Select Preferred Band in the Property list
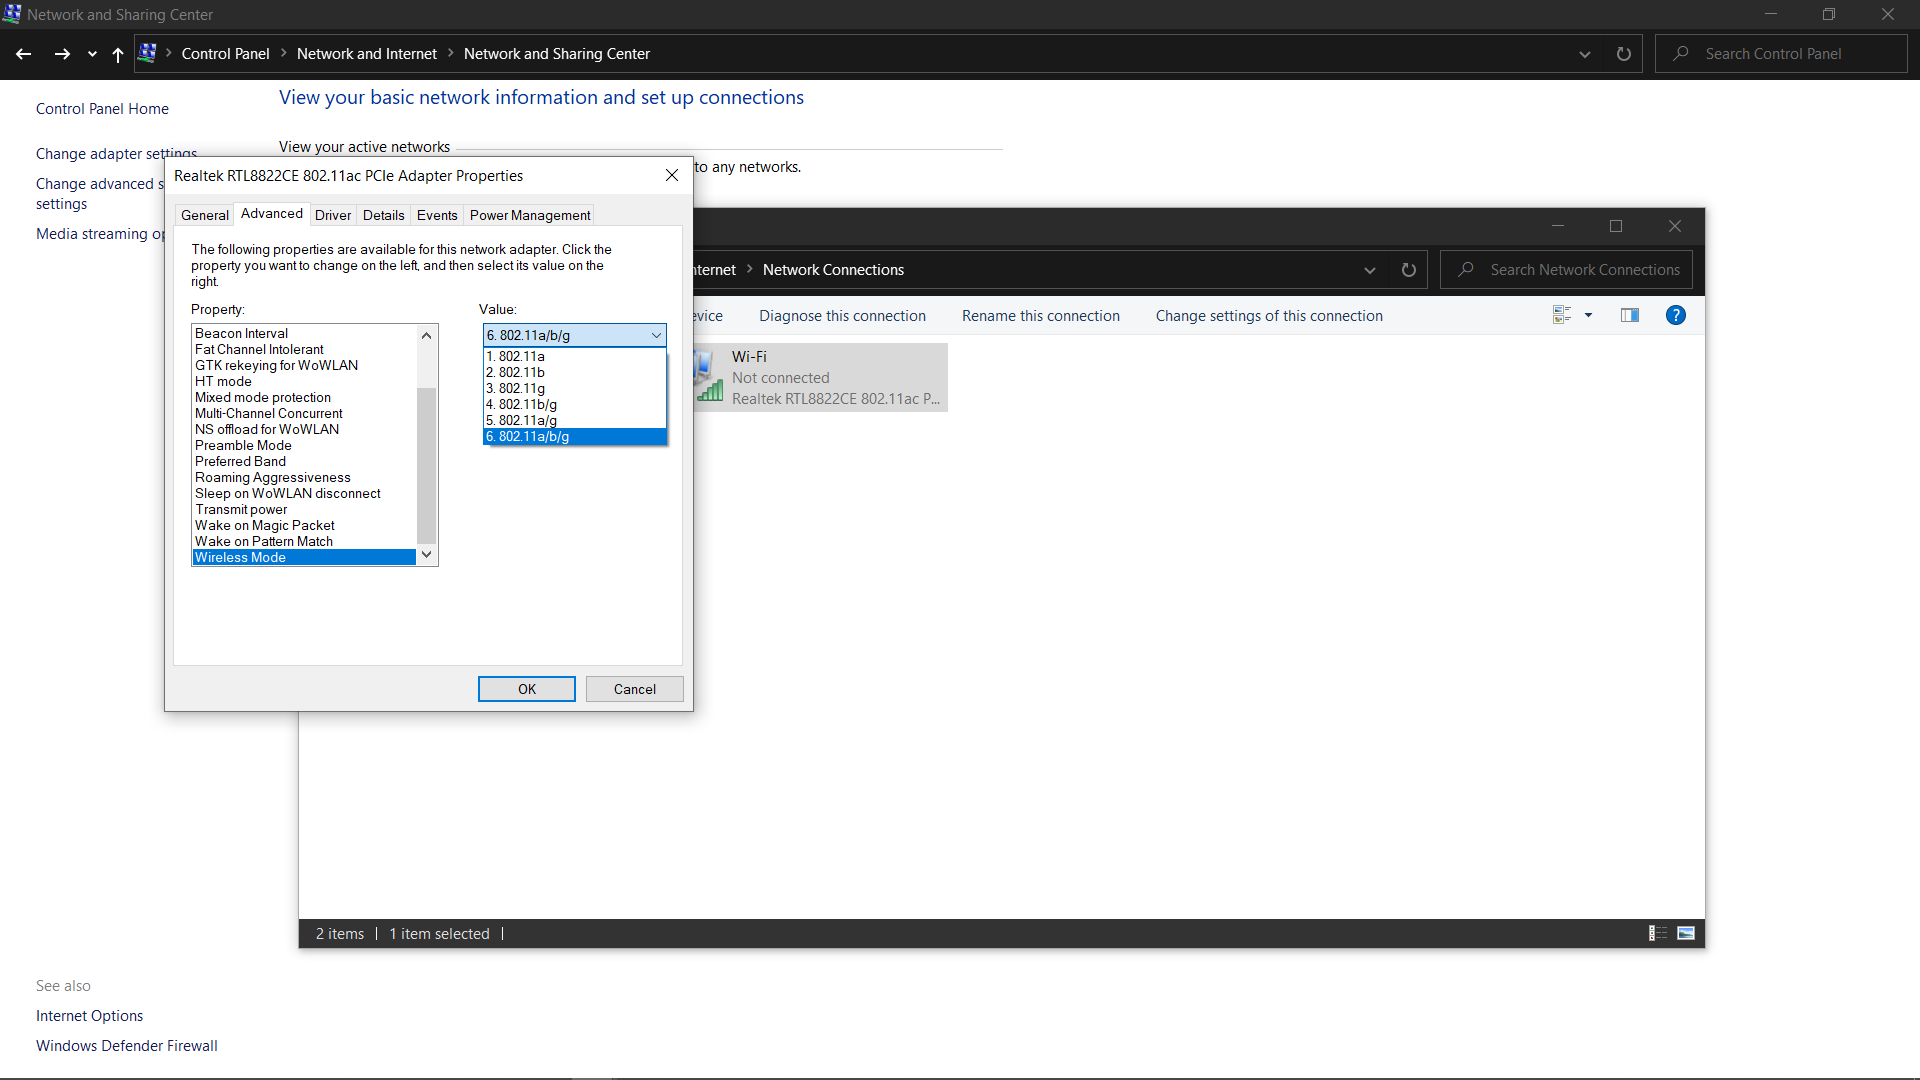The image size is (1920, 1080). tap(240, 462)
